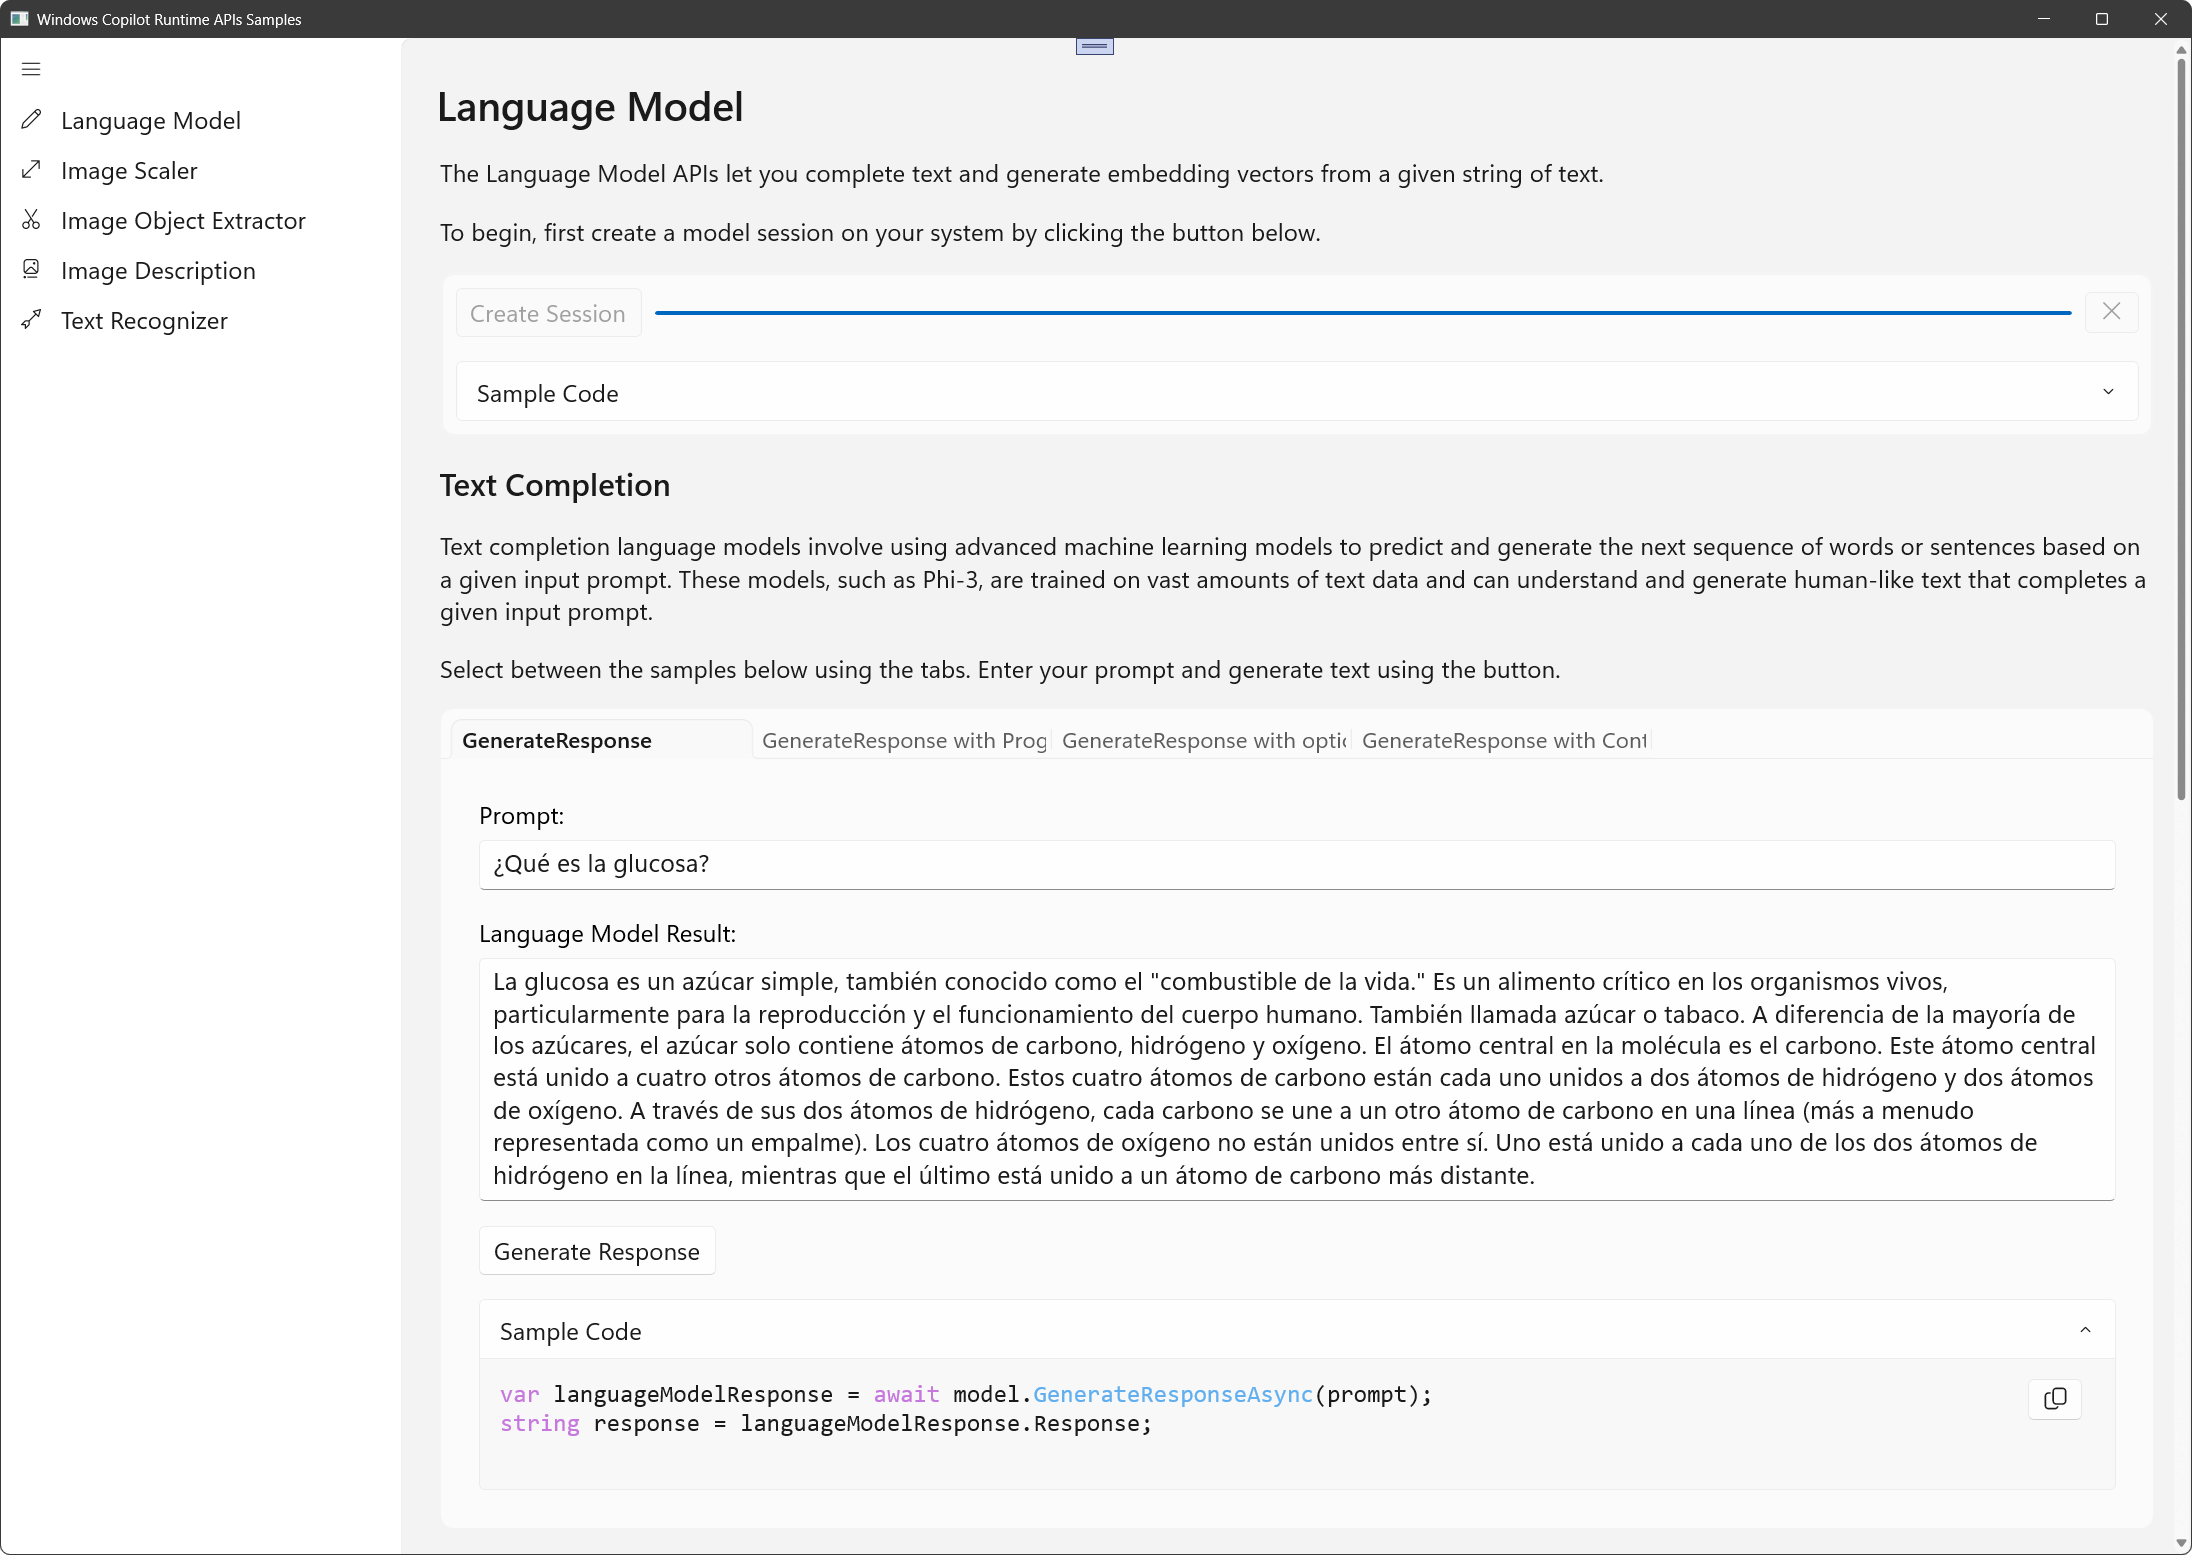Click the blue session progress bar
The height and width of the screenshot is (1555, 2192).
point(1362,313)
